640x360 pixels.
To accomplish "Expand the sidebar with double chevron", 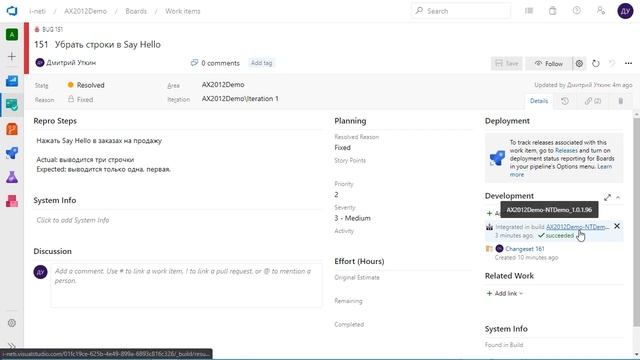I will pos(12,346).
